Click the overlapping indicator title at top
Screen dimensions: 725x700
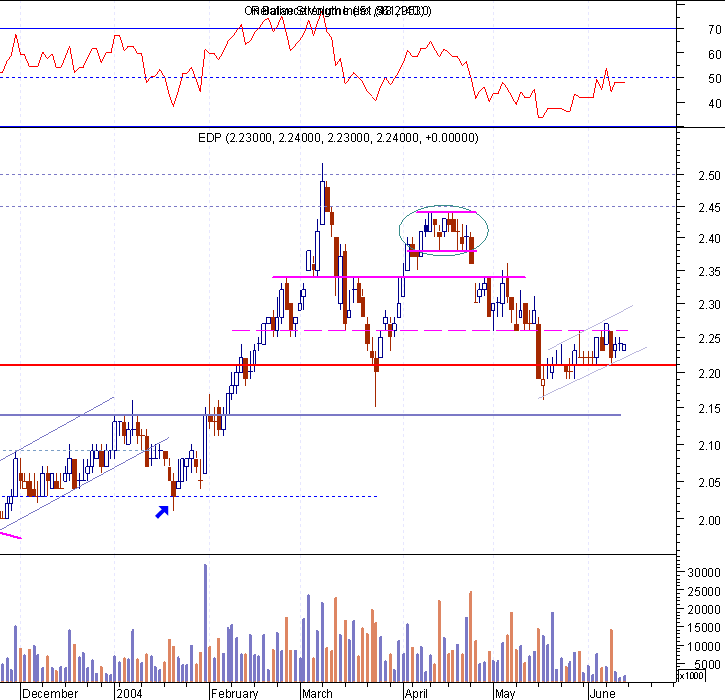point(338,11)
